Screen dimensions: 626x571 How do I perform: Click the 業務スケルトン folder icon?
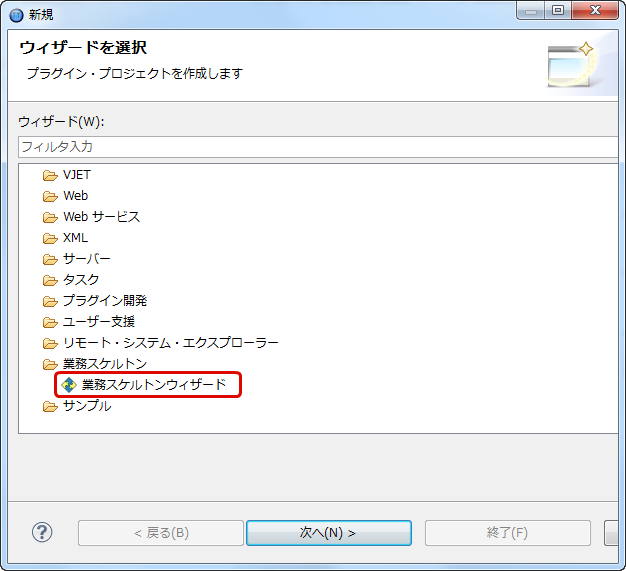(x=50, y=364)
